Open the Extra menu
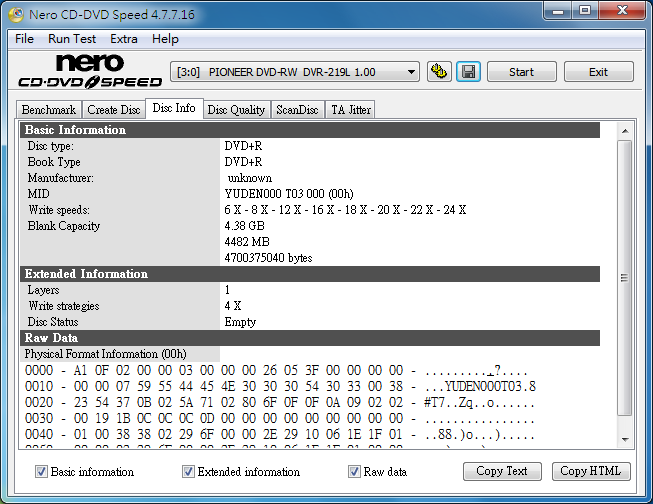This screenshot has height=504, width=653. (x=124, y=39)
